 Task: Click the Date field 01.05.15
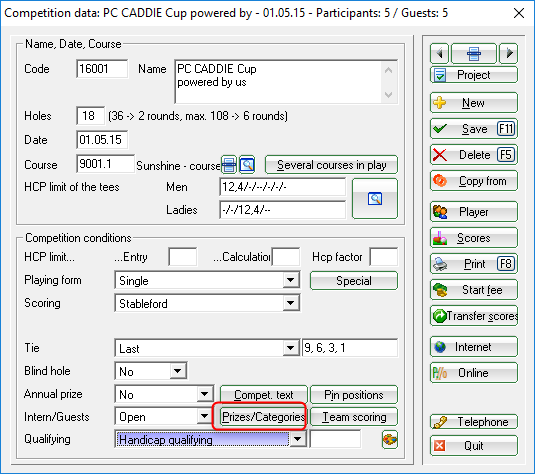[102, 140]
